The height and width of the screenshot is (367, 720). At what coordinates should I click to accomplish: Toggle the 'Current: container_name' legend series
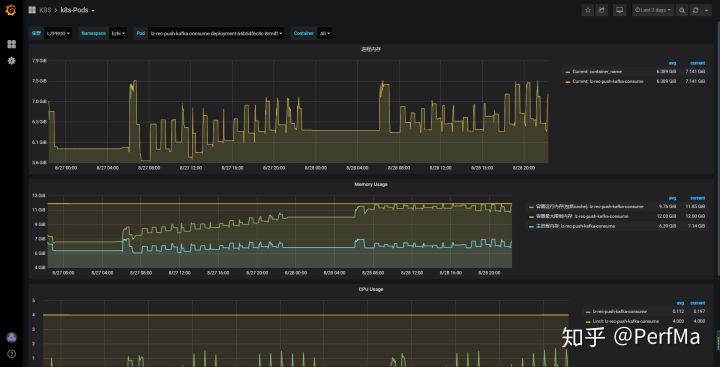click(597, 72)
